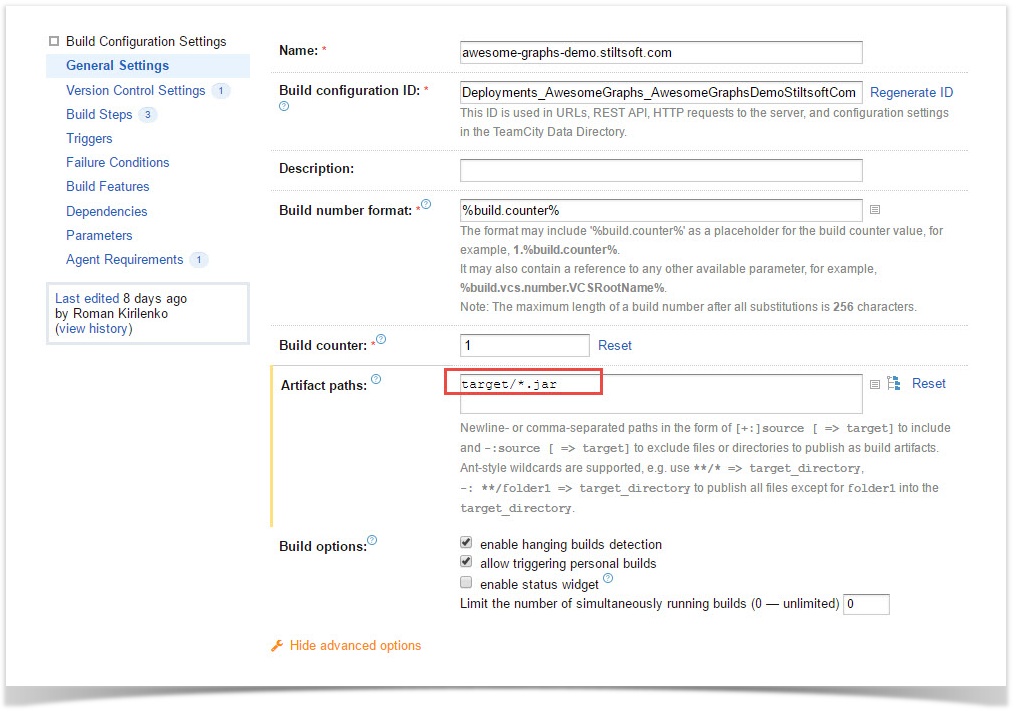Viewport: 1020px width, 715px height.
Task: Click the Build Configuration Settings heading
Action: (146, 42)
